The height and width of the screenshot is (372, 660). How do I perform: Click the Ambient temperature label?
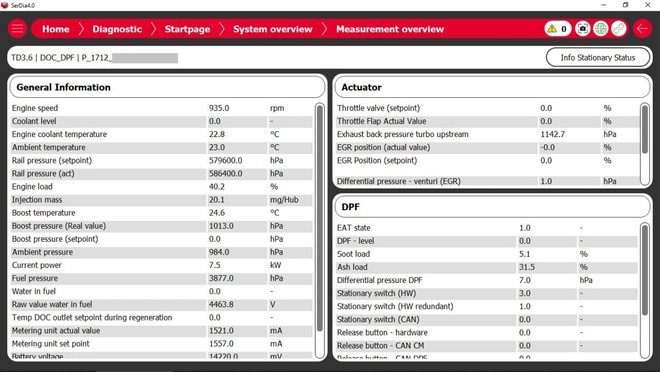(48, 147)
